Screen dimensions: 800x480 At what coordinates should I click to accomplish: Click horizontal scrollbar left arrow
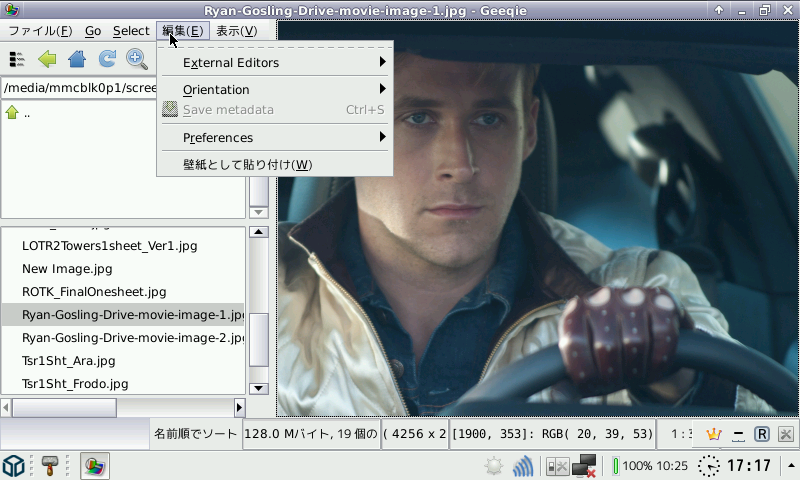[6, 408]
